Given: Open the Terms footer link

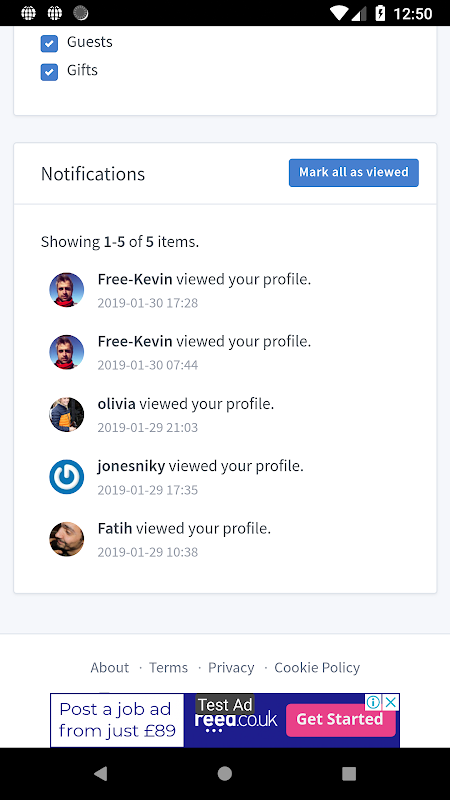Looking at the screenshot, I should click(x=168, y=667).
